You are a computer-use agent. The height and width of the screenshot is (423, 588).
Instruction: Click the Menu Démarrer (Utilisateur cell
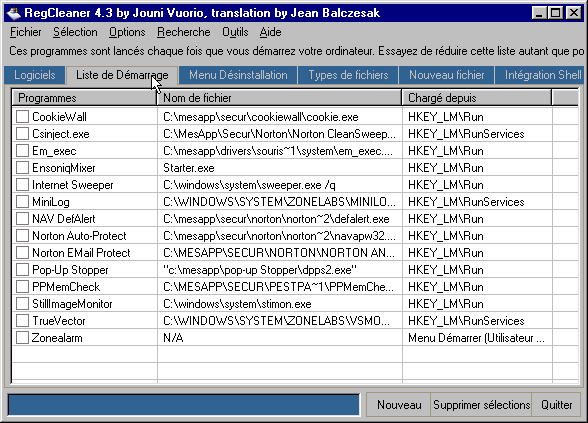pyautogui.click(x=476, y=338)
